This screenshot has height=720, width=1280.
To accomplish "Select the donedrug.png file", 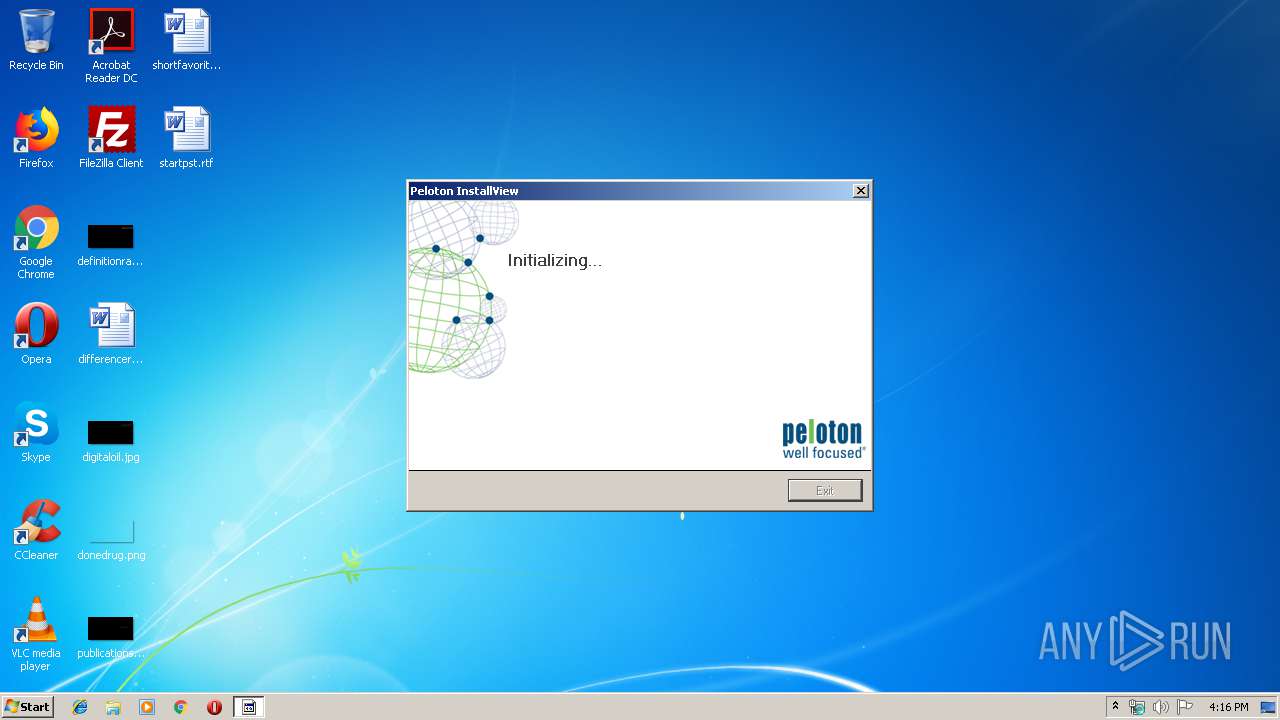I will [111, 538].
